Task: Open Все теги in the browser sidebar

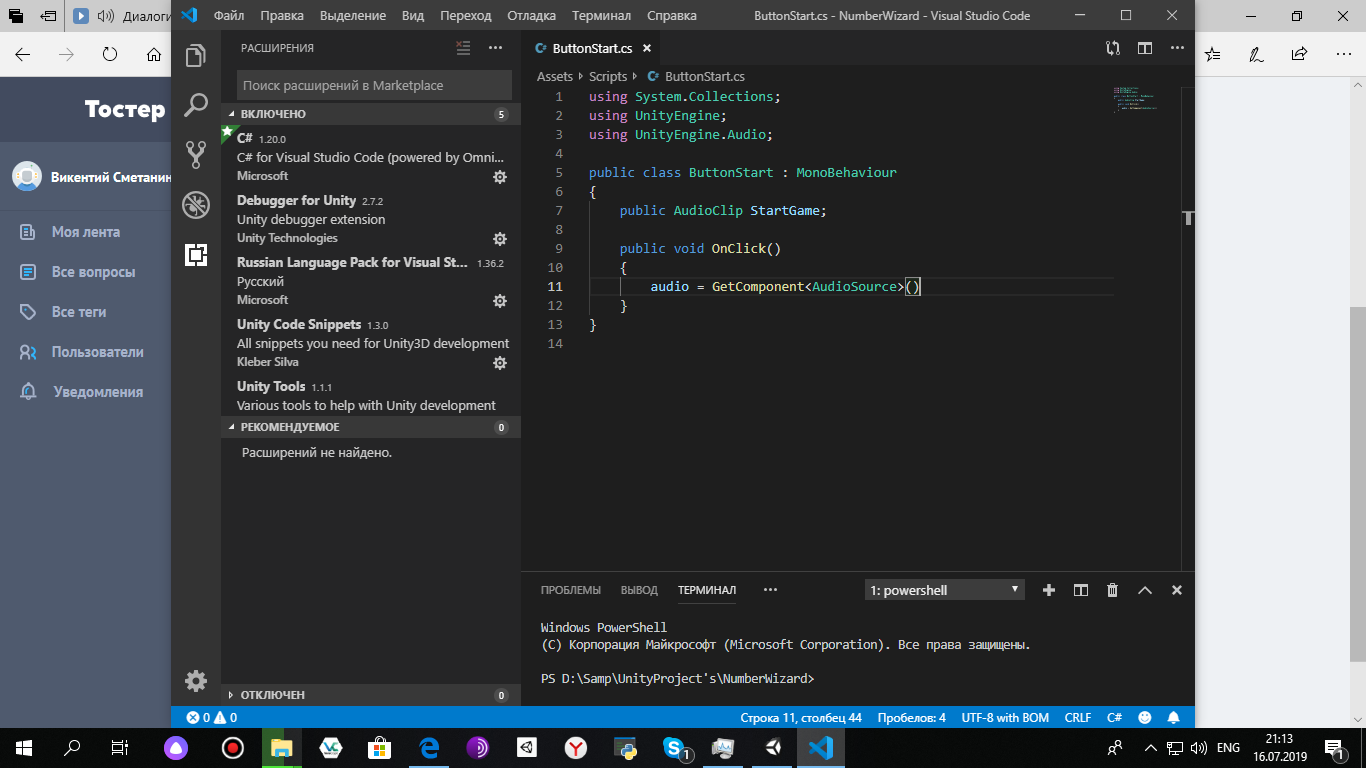Action: [x=79, y=312]
